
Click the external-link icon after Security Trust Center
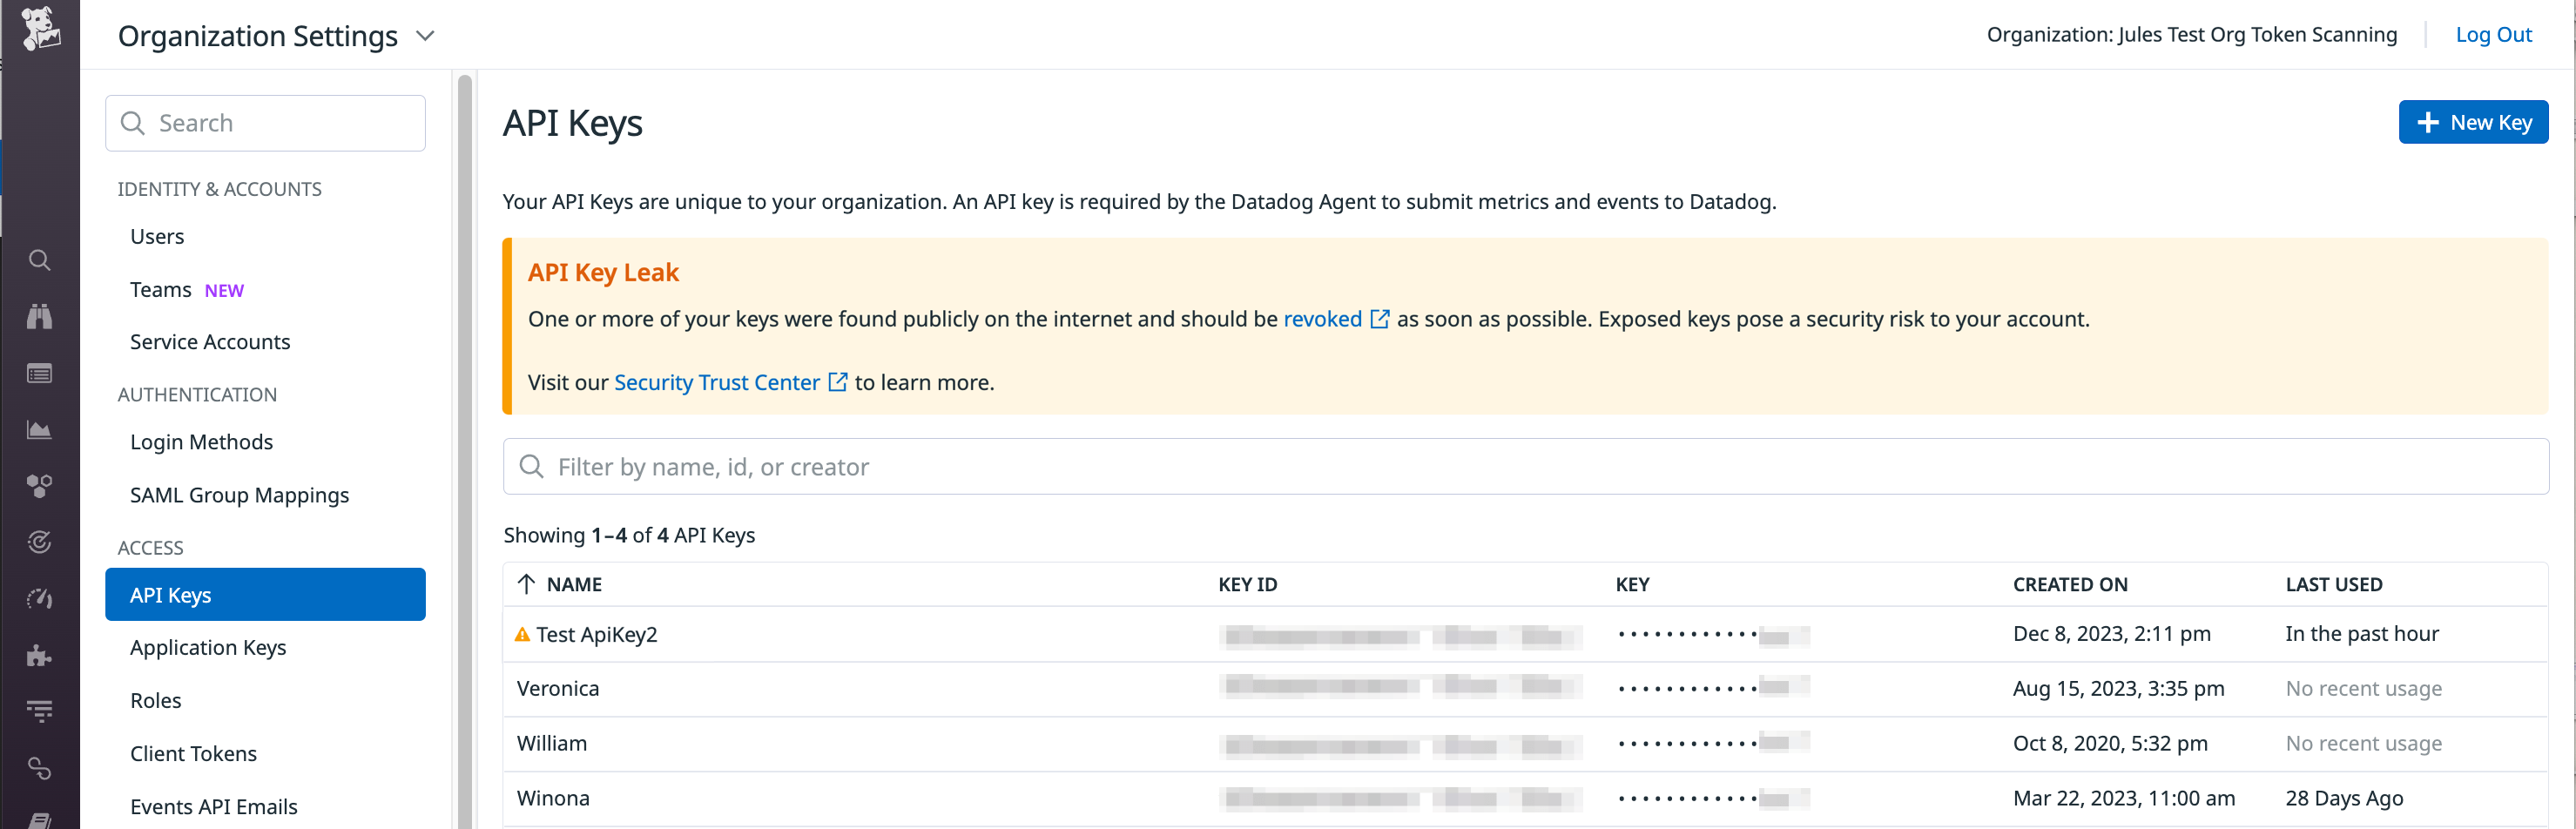pos(838,381)
